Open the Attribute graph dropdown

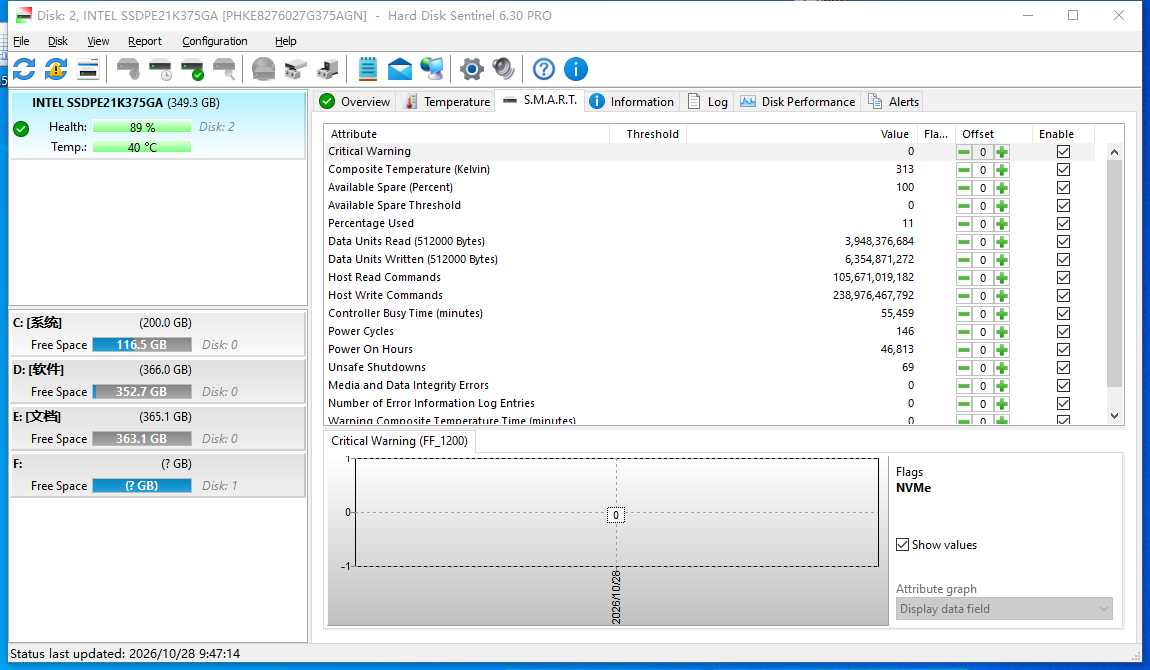[x=1004, y=608]
